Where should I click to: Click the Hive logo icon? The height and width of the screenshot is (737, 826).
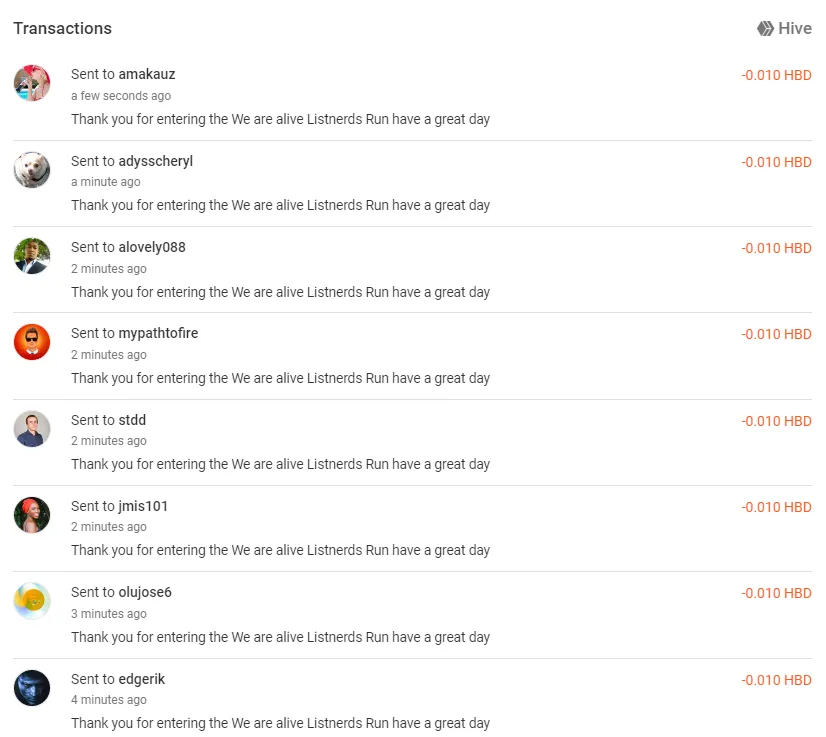[765, 28]
